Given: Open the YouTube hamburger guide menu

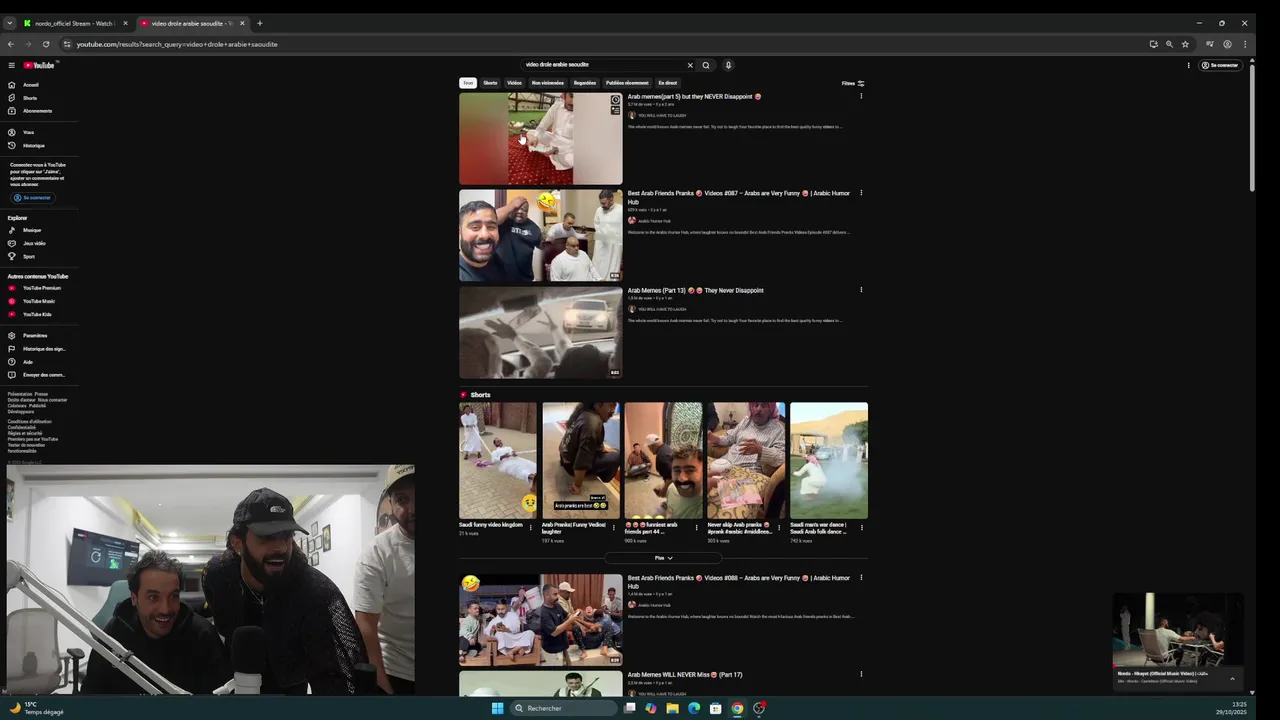Looking at the screenshot, I should (x=11, y=65).
